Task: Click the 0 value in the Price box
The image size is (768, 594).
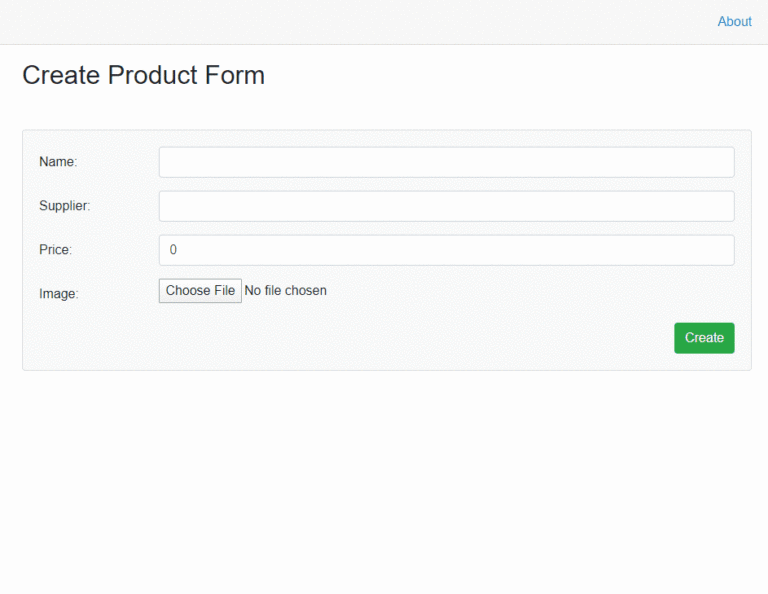Action: click(173, 250)
